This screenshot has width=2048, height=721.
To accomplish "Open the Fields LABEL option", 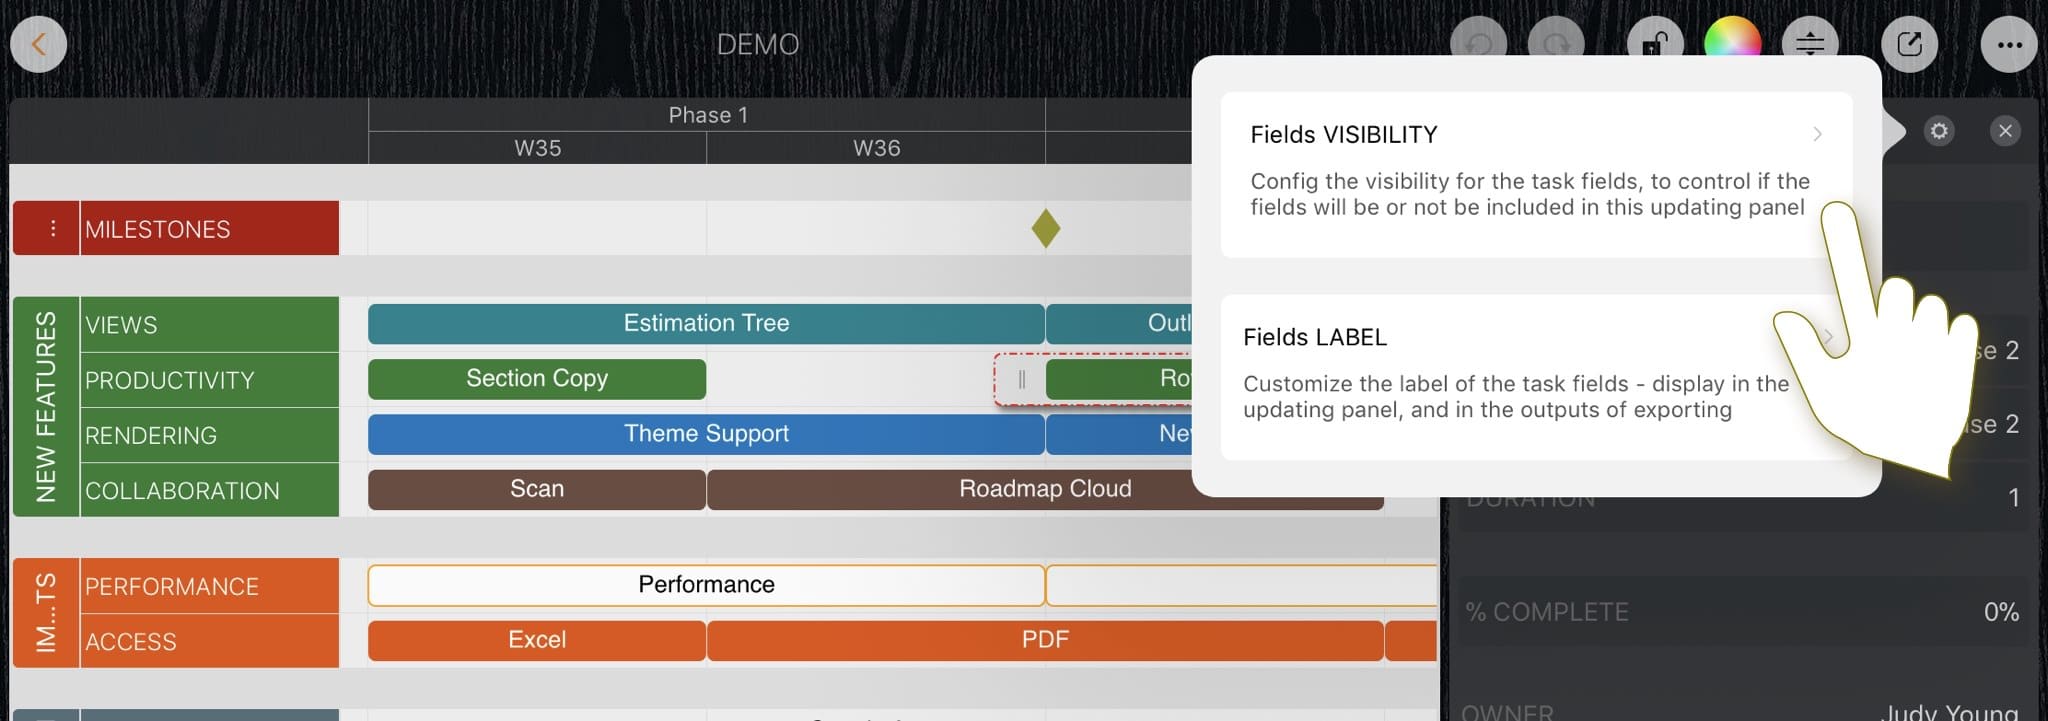I will tap(1500, 374).
